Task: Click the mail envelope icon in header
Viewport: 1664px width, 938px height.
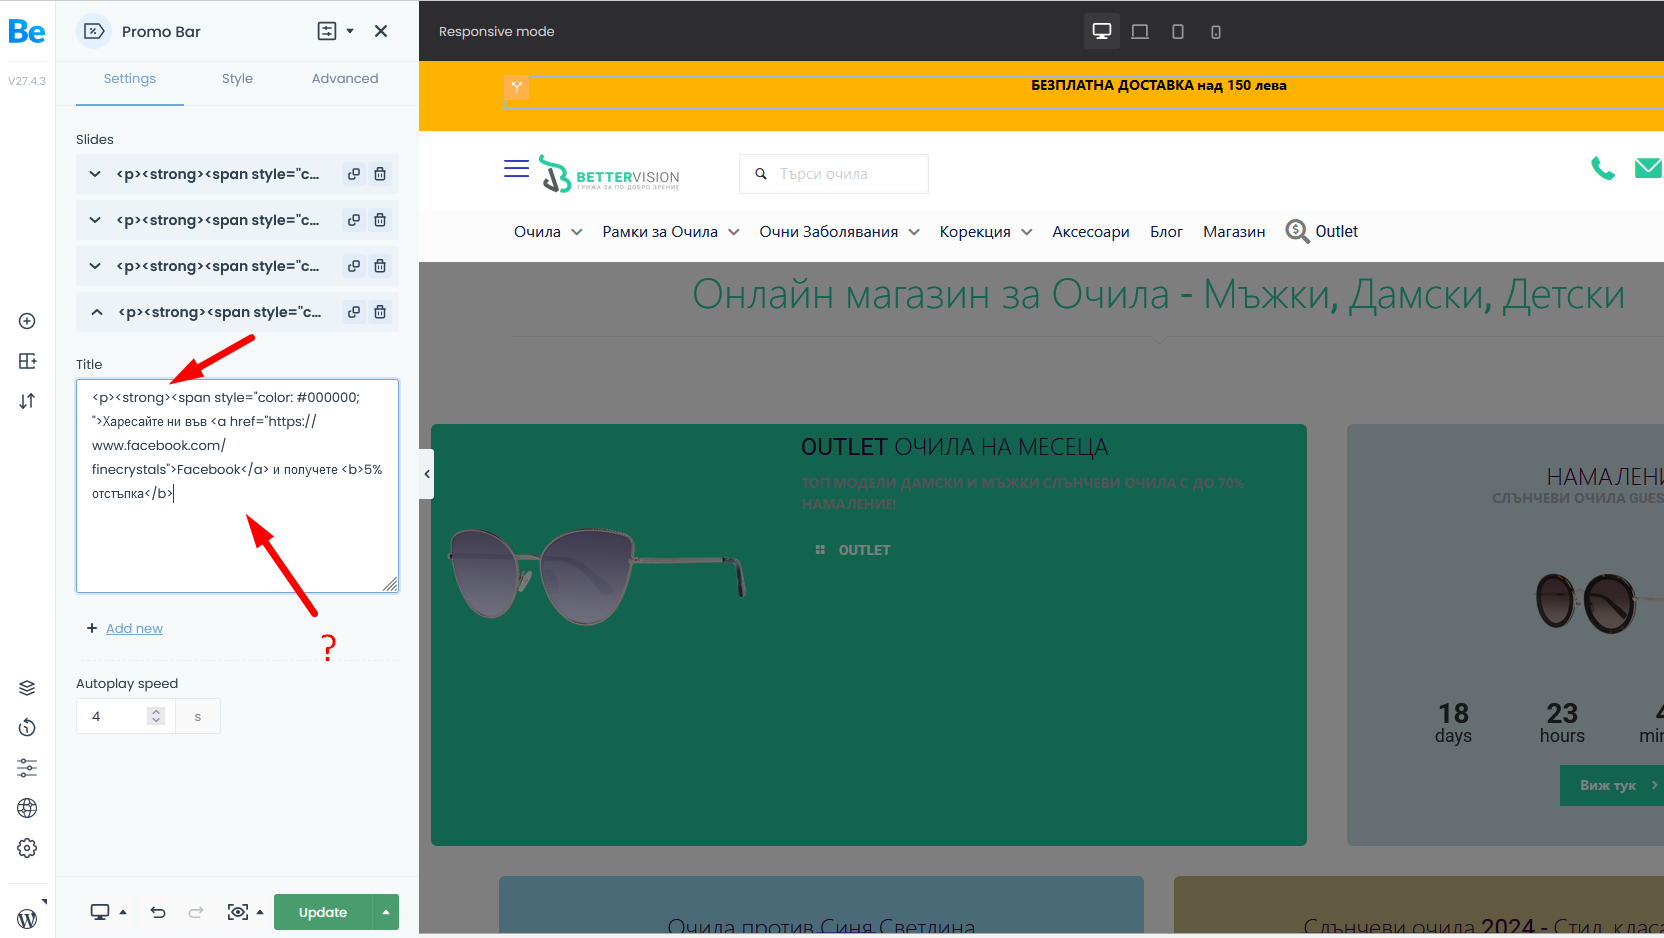Action: [1648, 168]
